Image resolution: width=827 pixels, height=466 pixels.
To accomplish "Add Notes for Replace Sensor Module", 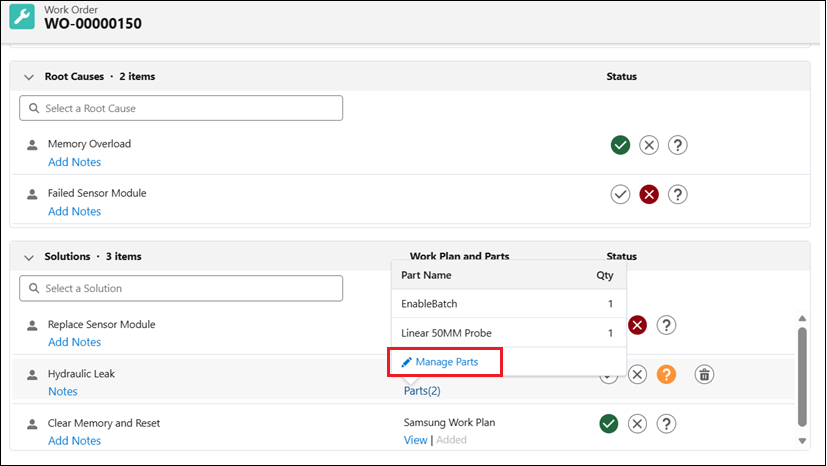I will (x=74, y=342).
